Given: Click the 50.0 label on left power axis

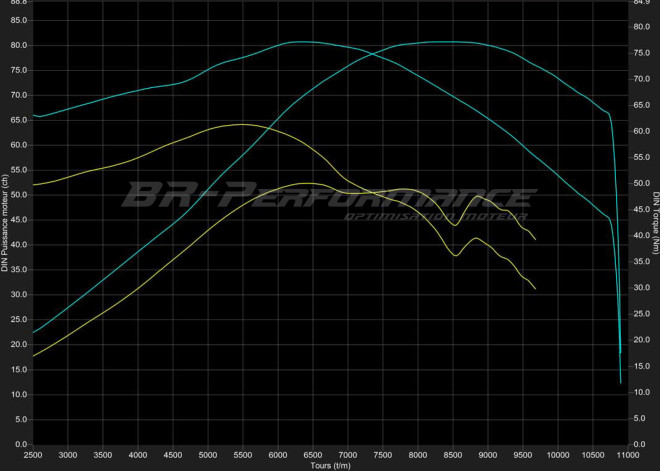Looking at the screenshot, I should point(19,195).
